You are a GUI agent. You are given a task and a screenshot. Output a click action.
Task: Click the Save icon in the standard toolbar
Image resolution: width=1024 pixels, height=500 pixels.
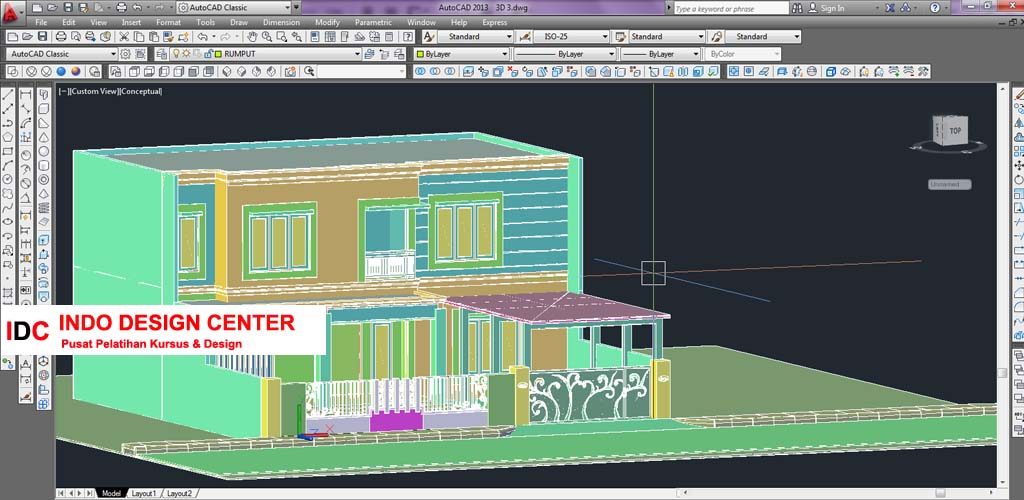click(42, 37)
